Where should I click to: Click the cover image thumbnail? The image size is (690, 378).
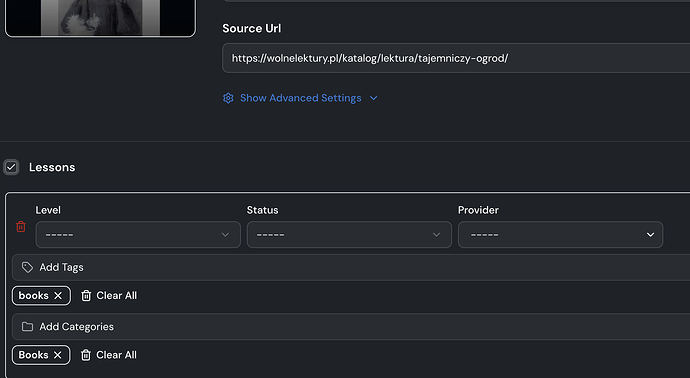pos(100,18)
